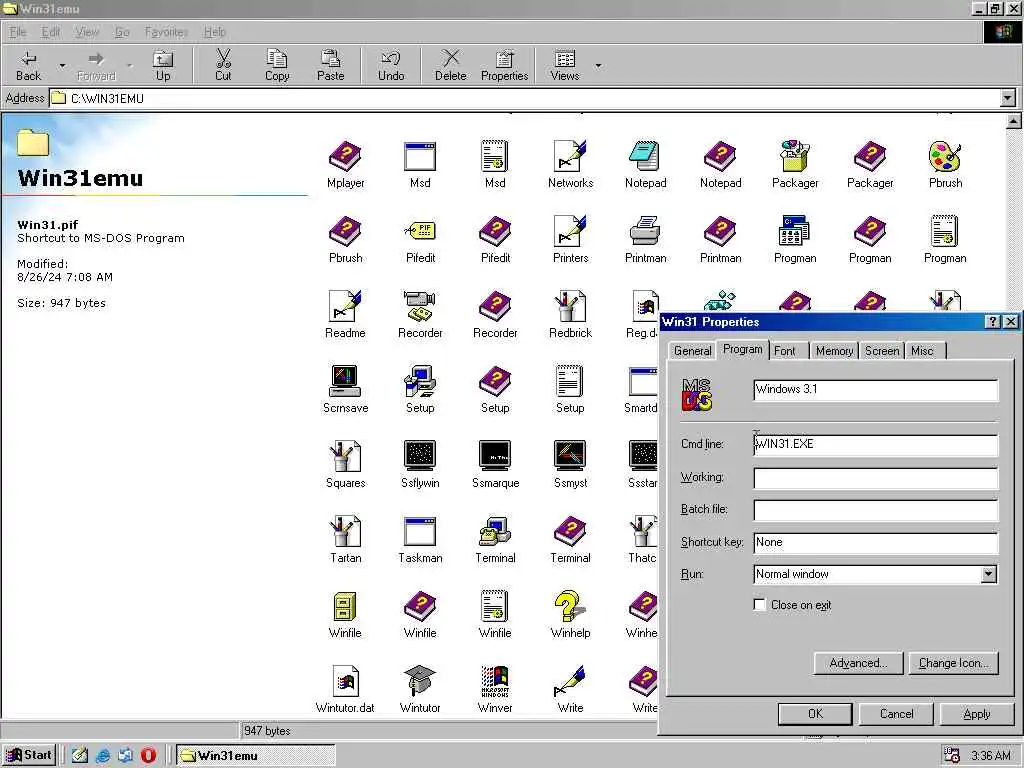The width and height of the screenshot is (1024, 768).
Task: Select the Tartan bitmap icon
Action: pos(345,532)
